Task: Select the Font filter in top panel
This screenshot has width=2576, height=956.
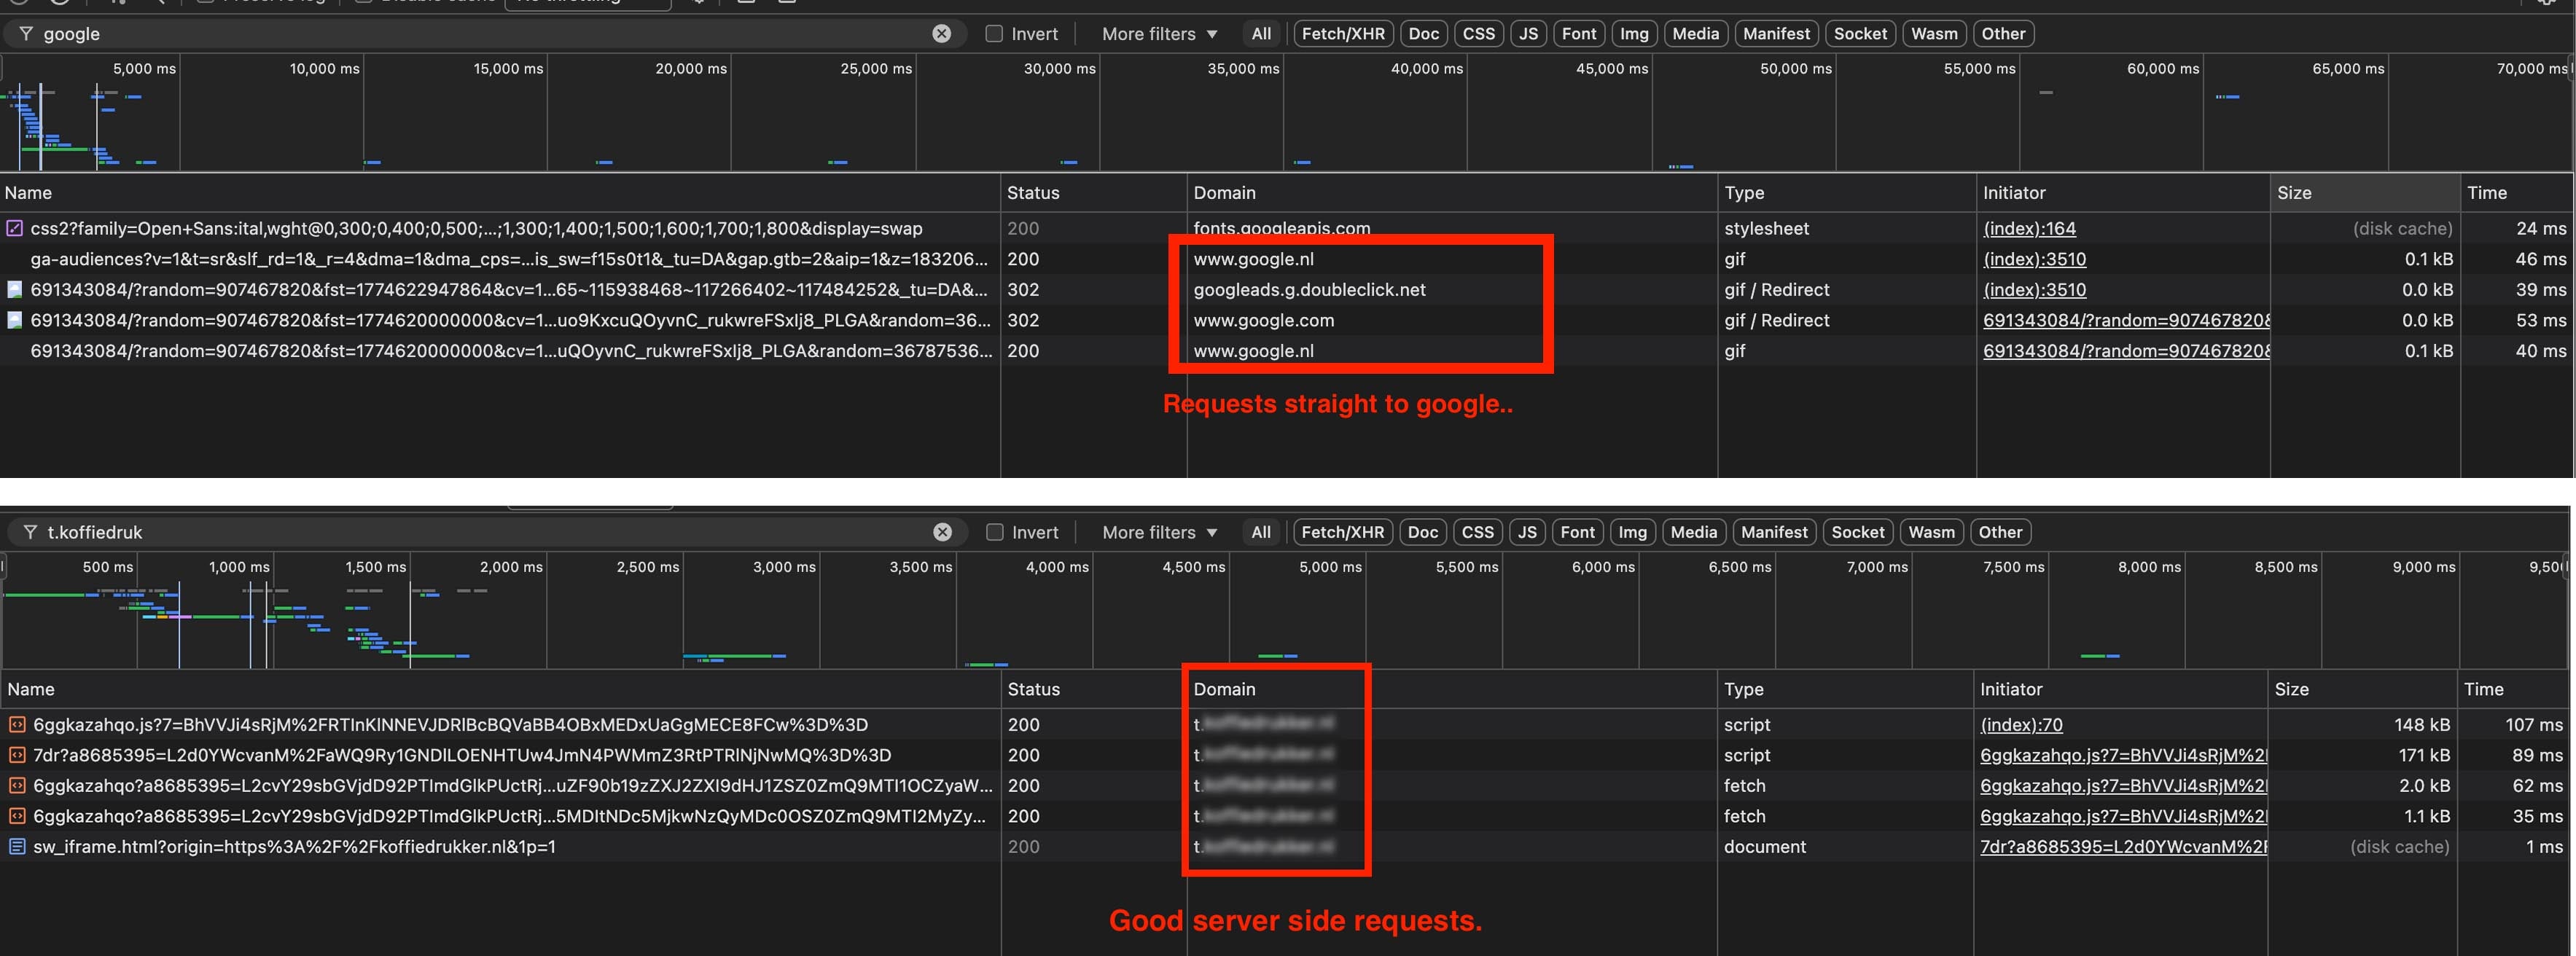Action: [1579, 33]
